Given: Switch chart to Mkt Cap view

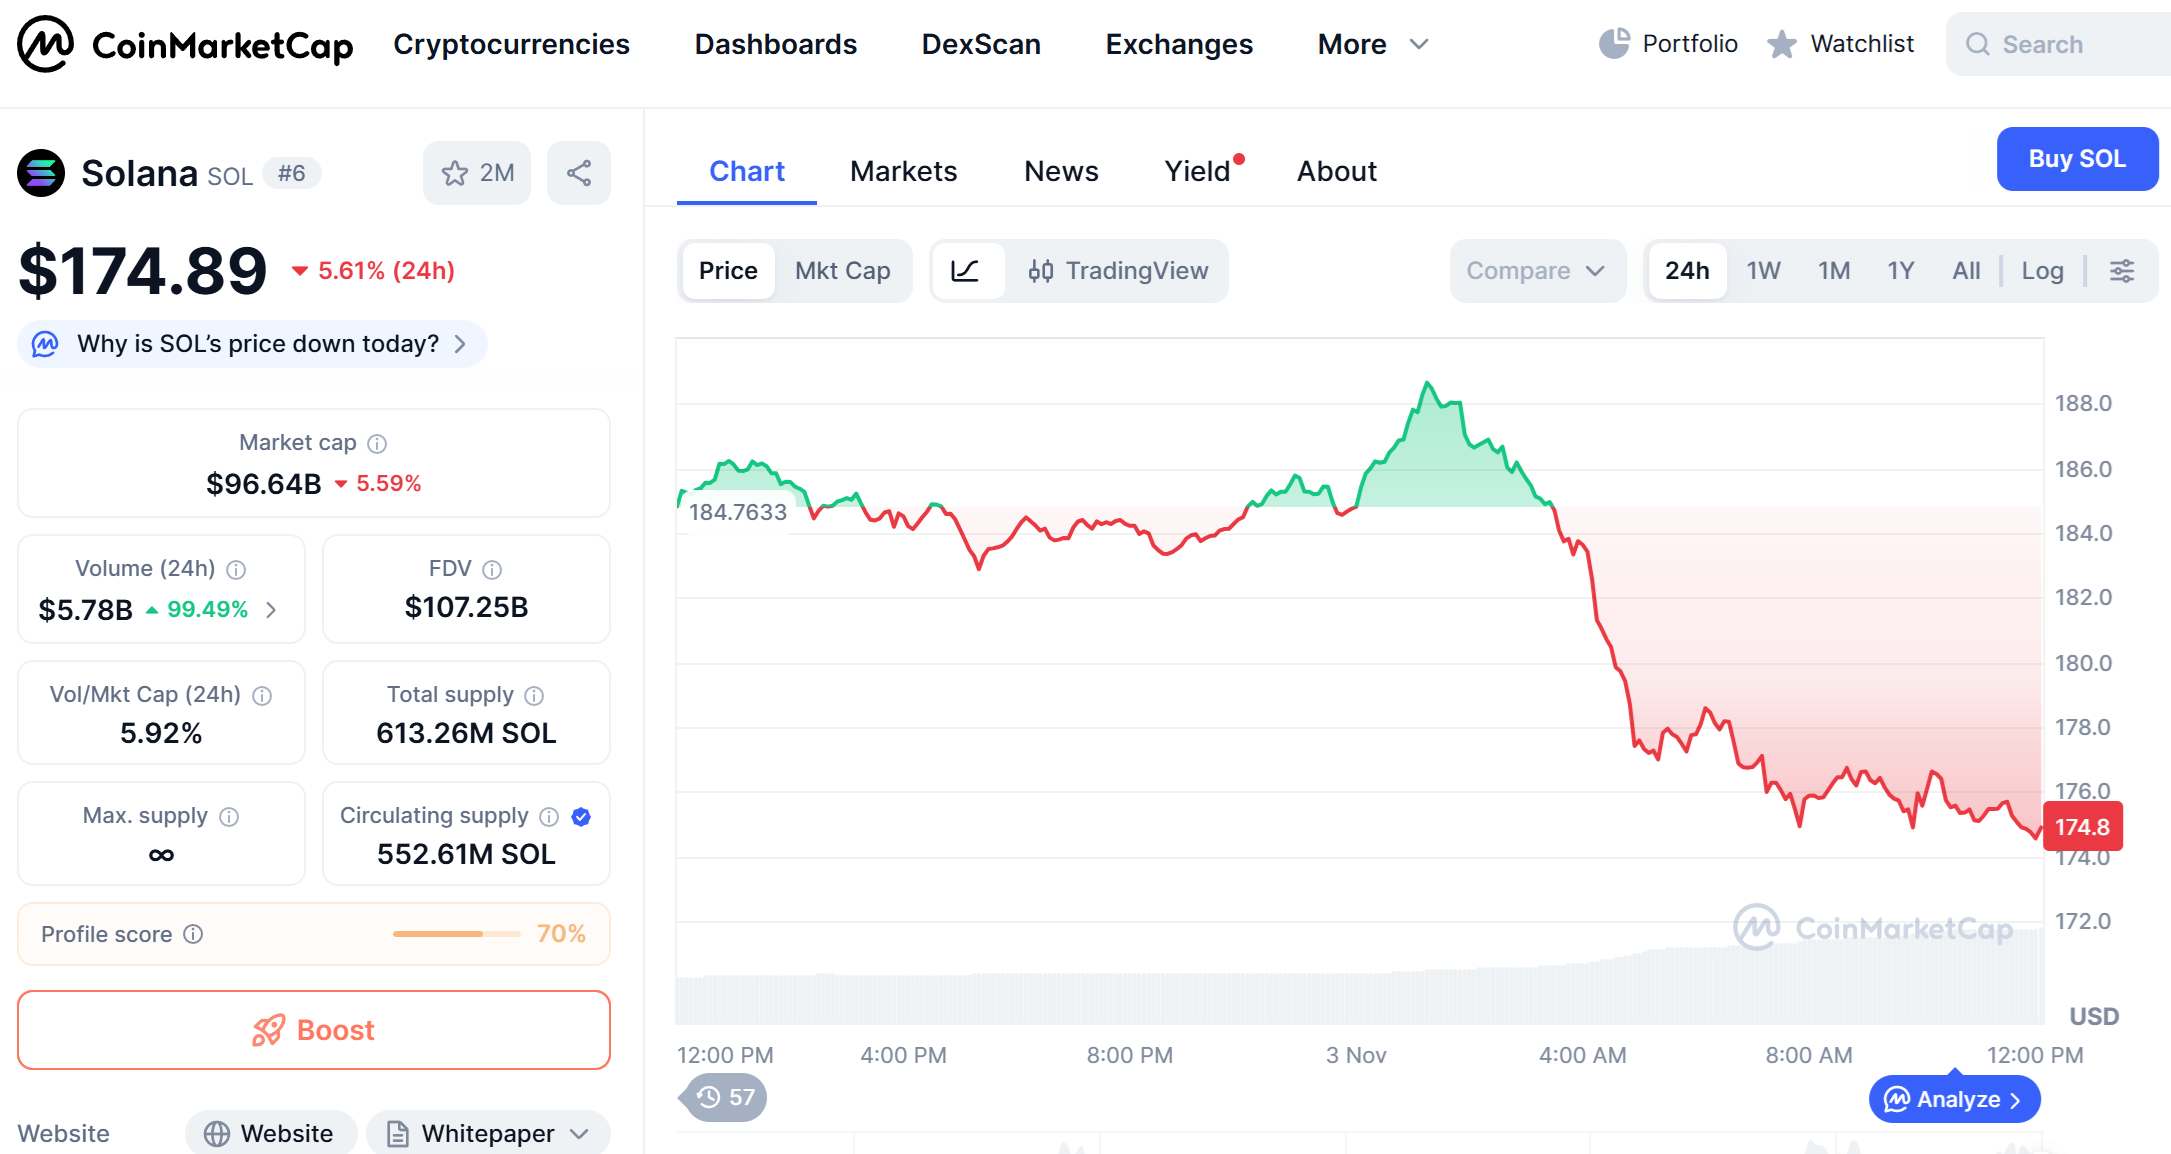Looking at the screenshot, I should pyautogui.click(x=842, y=271).
